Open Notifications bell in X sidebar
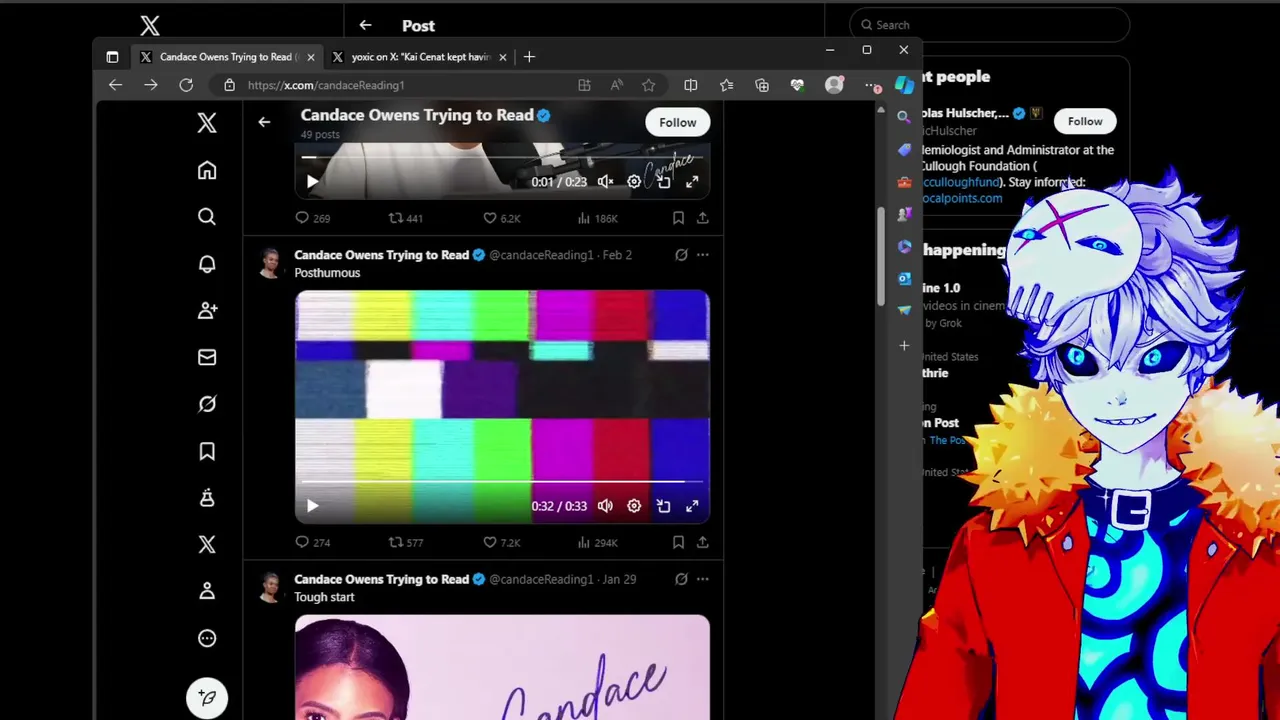 [207, 264]
